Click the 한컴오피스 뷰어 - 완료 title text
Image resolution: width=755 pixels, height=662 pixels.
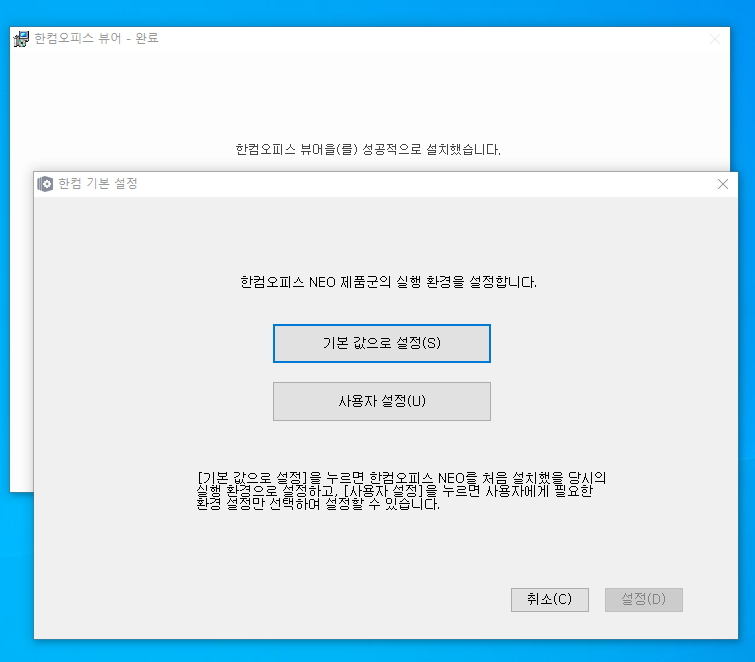[96, 38]
